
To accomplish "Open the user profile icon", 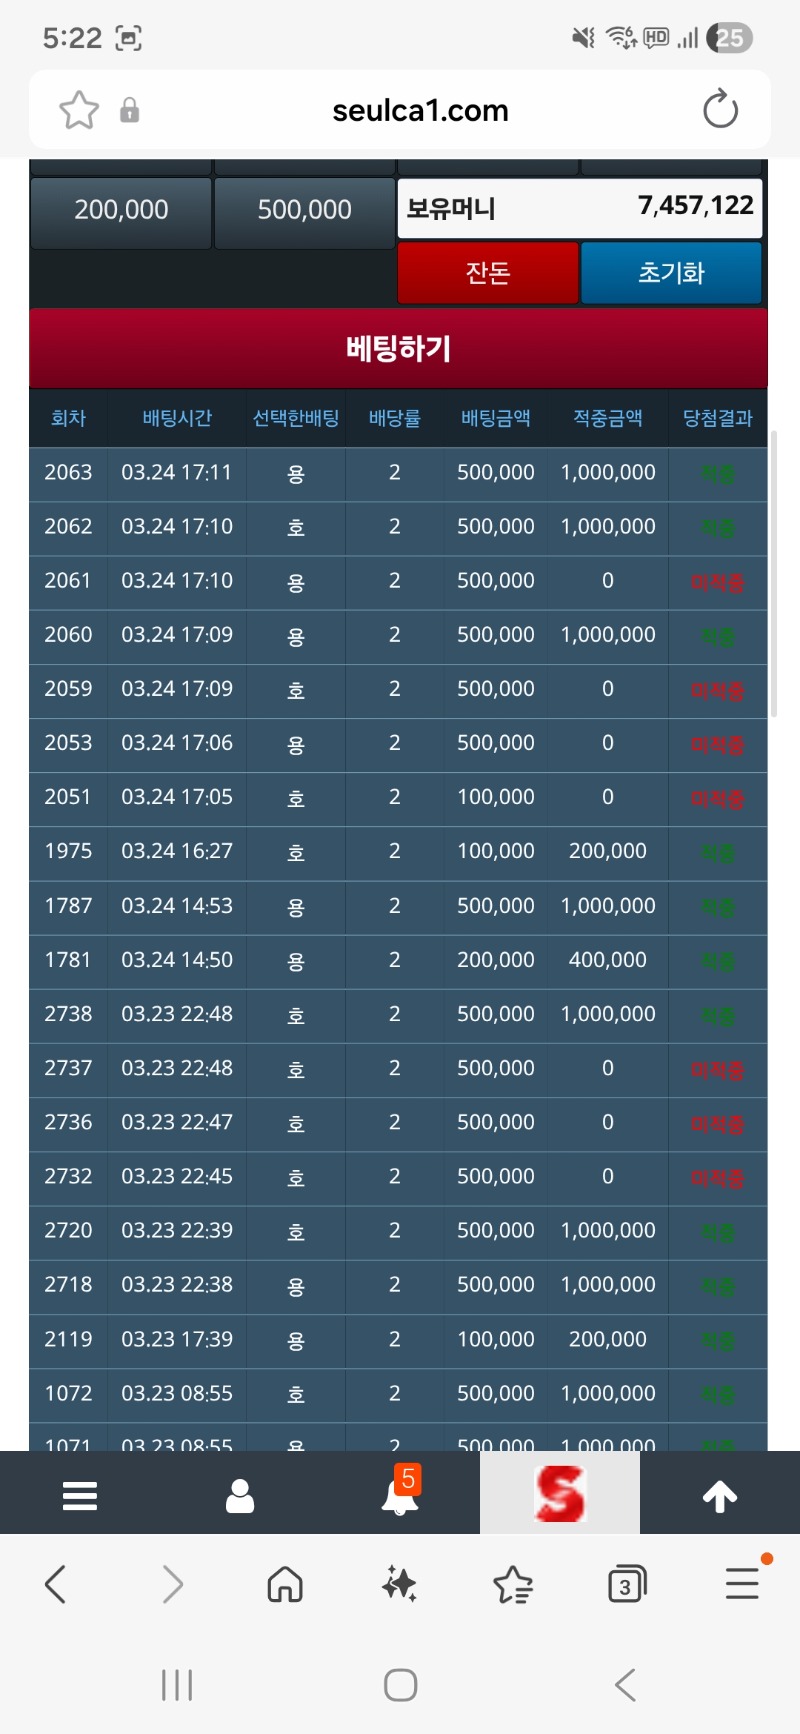I will coord(240,1496).
